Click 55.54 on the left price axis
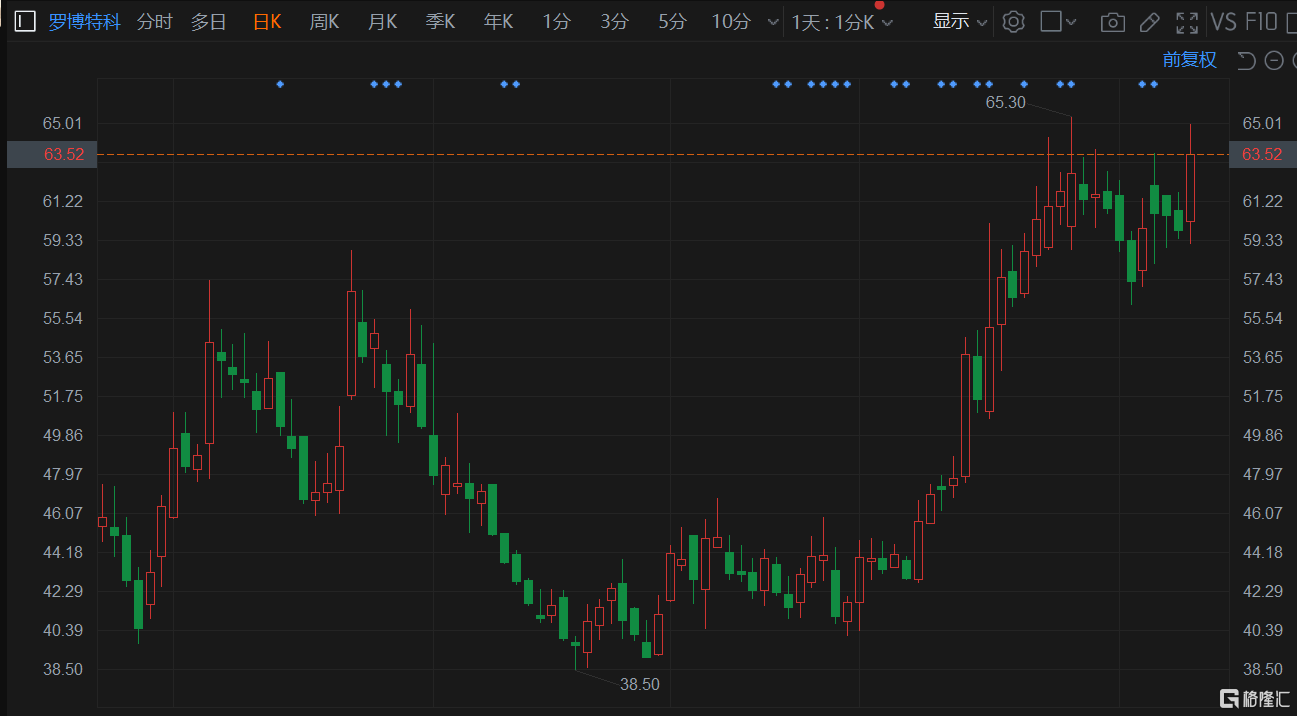 point(63,318)
